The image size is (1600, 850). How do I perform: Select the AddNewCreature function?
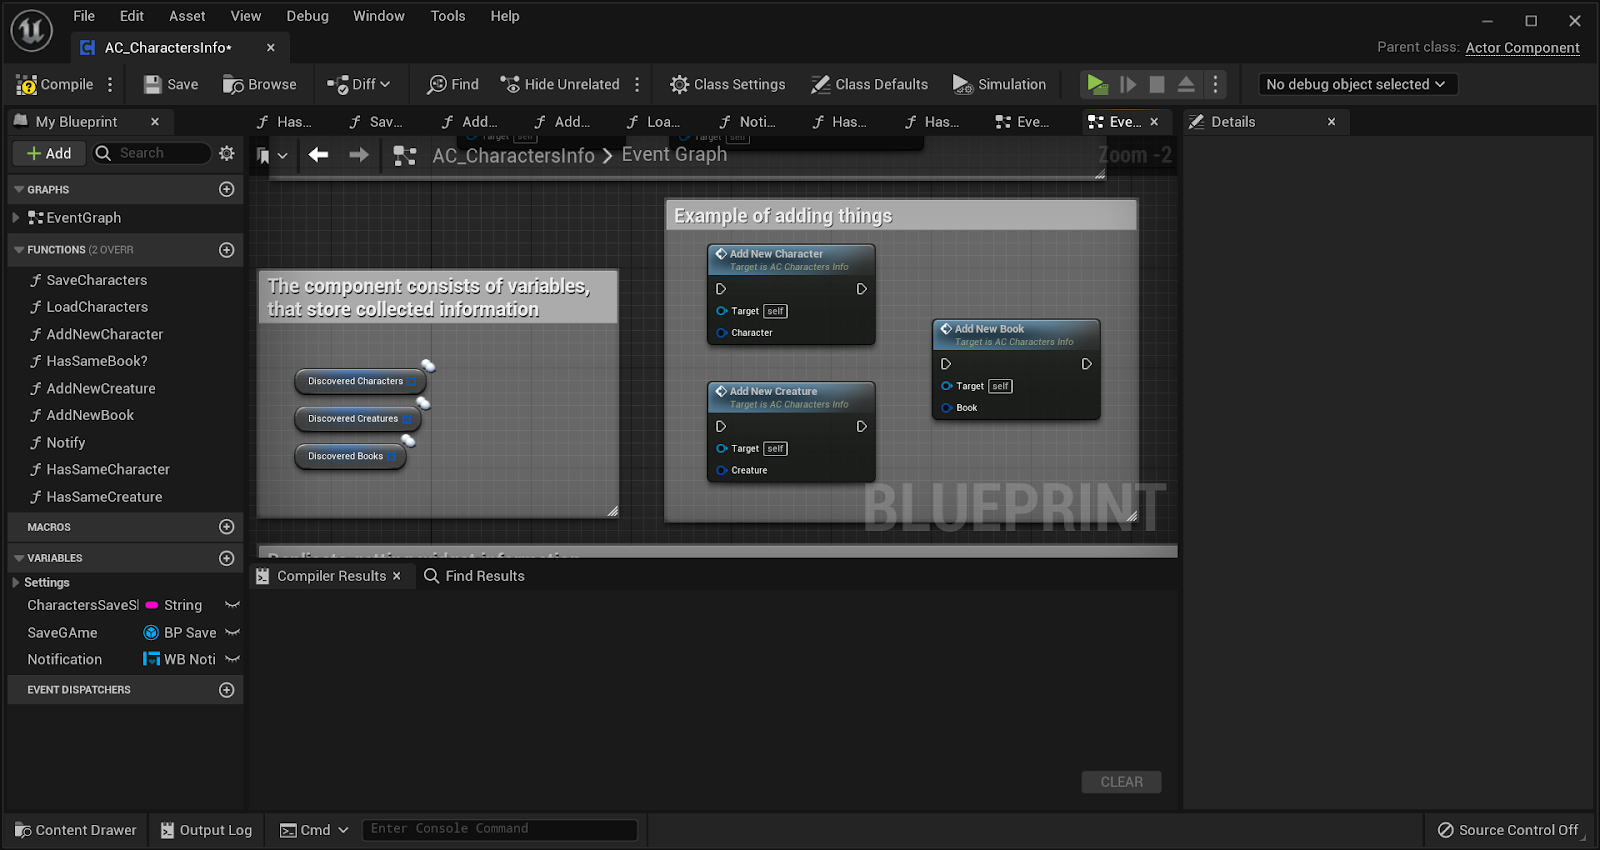pyautogui.click(x=101, y=388)
